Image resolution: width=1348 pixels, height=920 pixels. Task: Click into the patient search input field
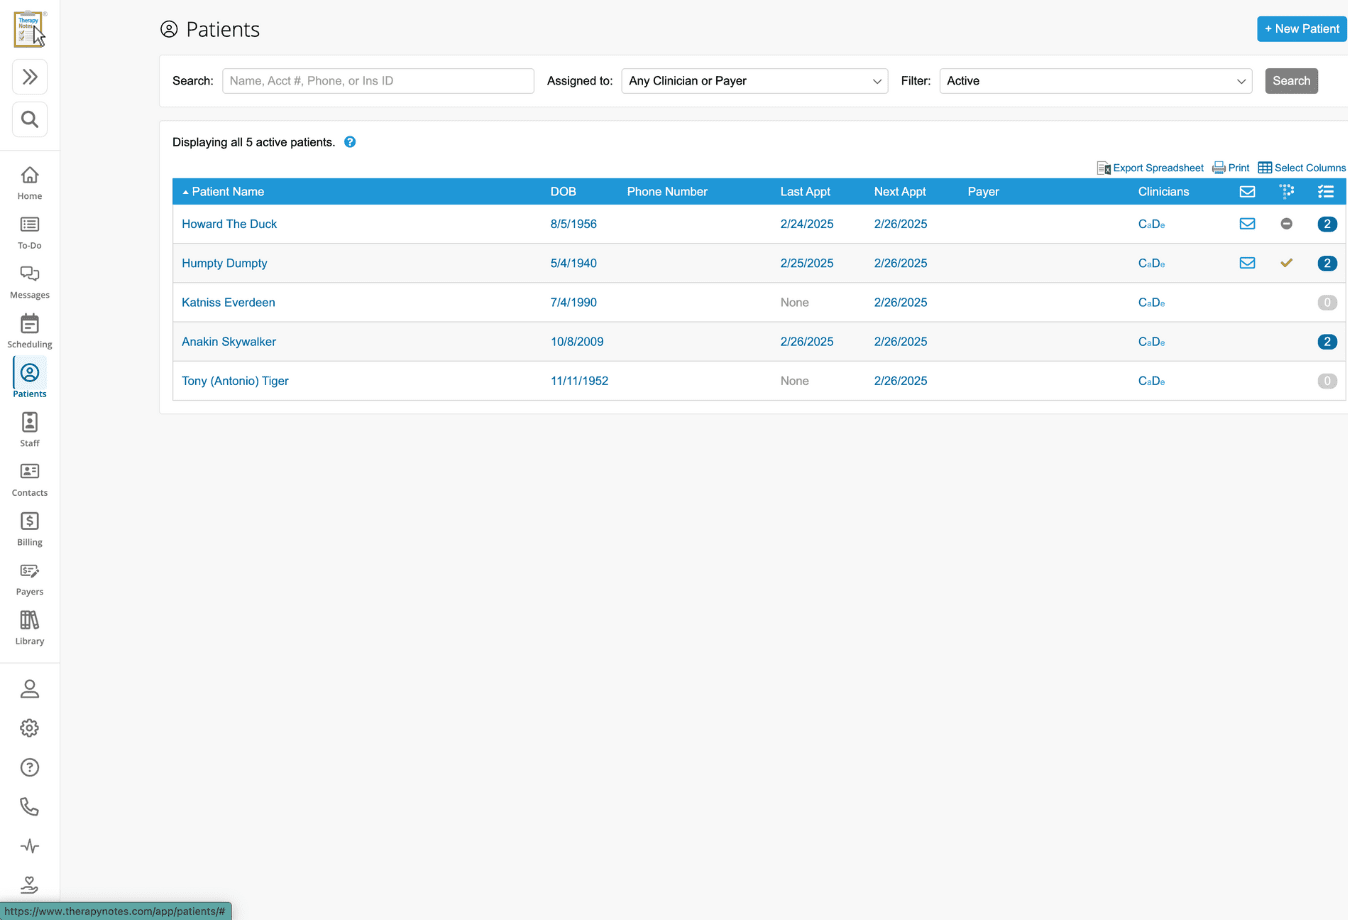pos(378,81)
